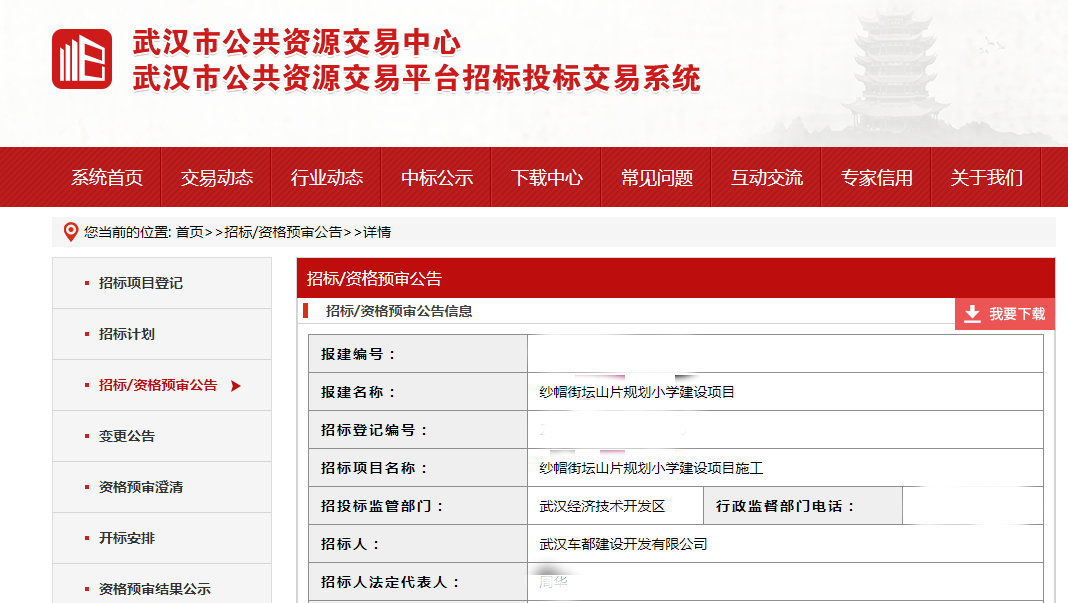Click the 首页 breadcrumb link
The height and width of the screenshot is (603, 1068).
point(189,232)
